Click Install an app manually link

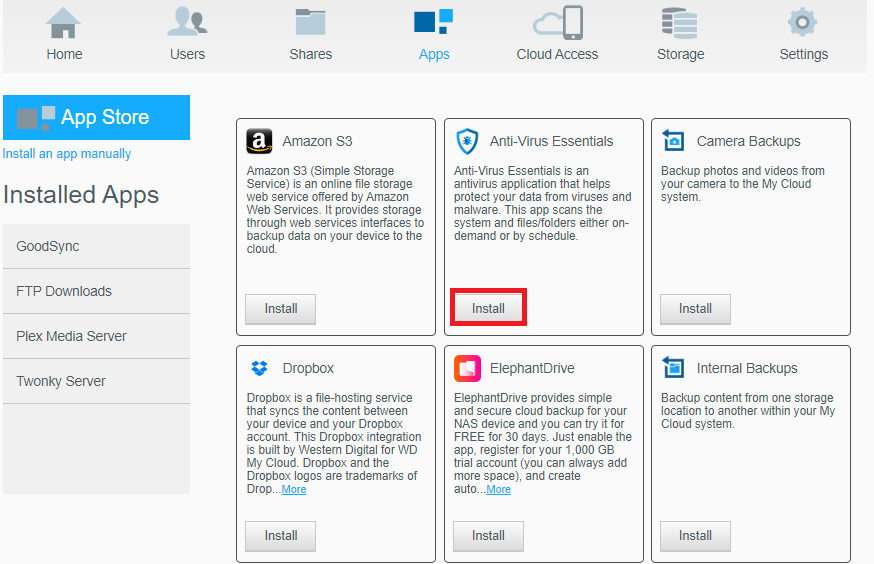click(67, 154)
